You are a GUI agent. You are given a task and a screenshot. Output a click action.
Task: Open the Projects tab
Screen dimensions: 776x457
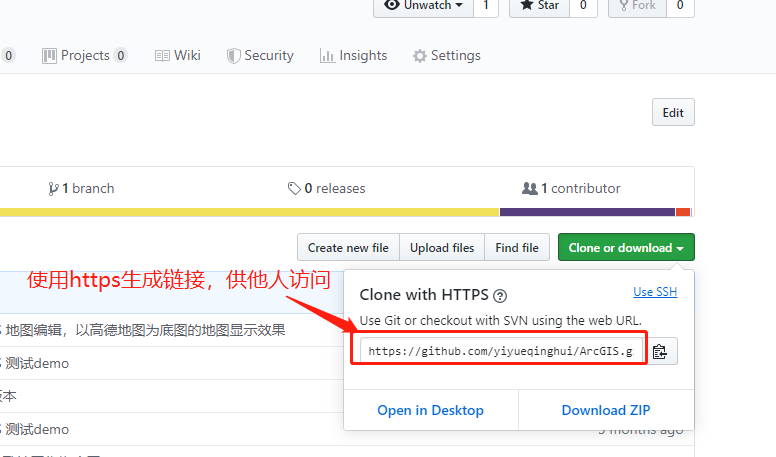click(x=85, y=55)
